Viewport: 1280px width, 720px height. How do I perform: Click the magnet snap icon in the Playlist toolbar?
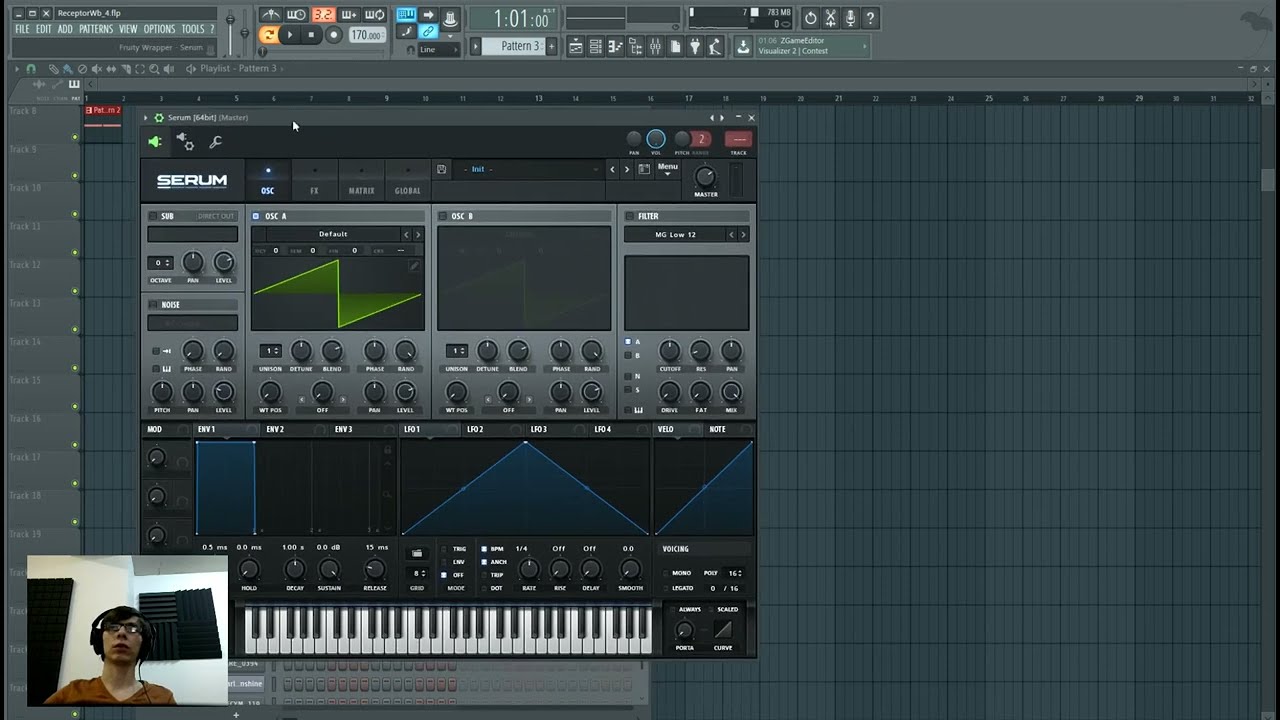tap(31, 69)
